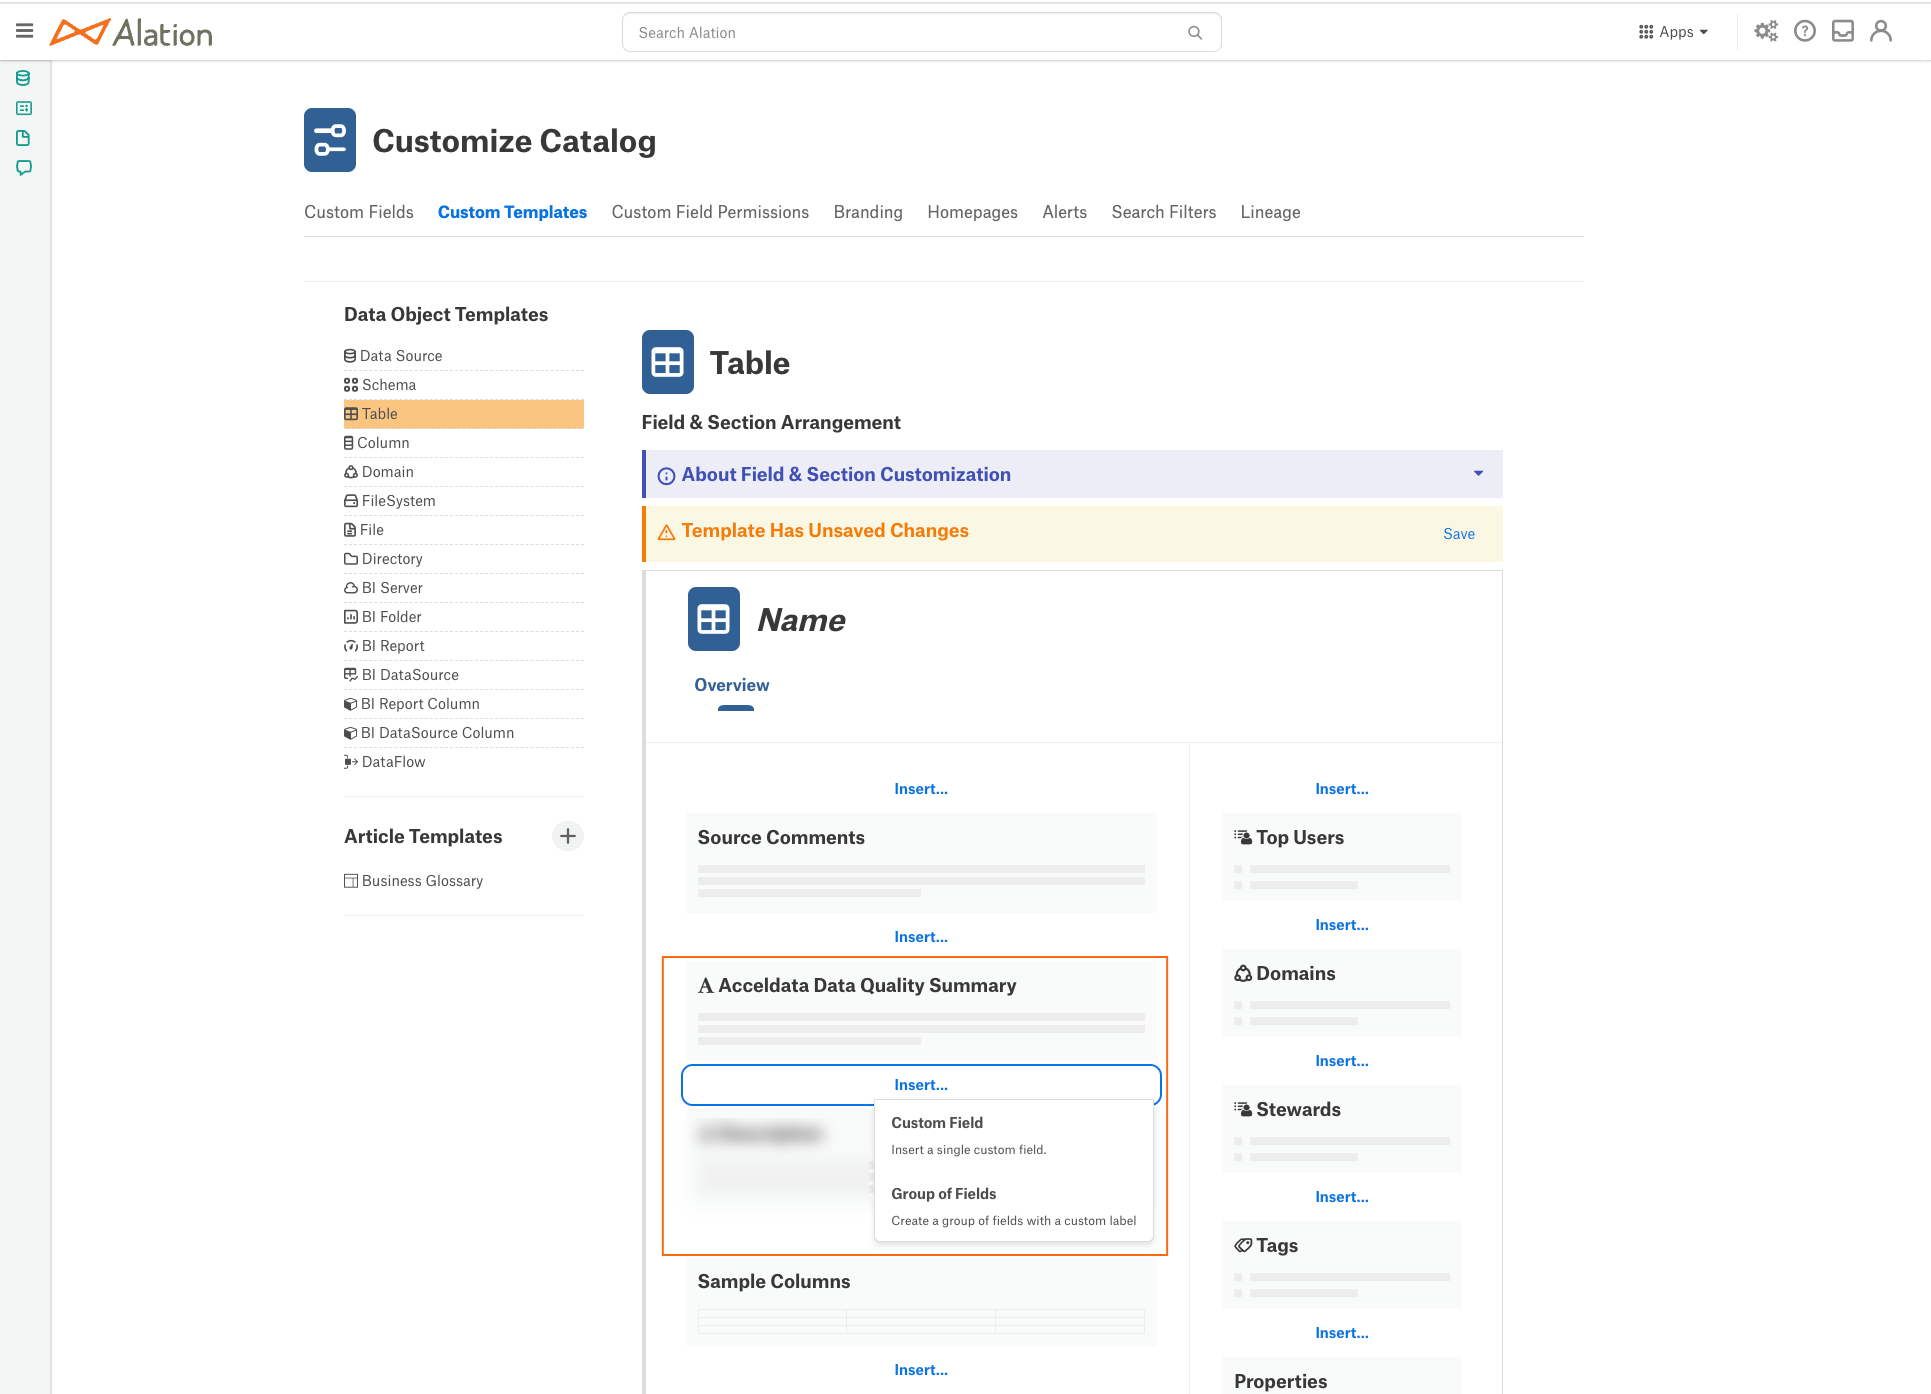This screenshot has width=1931, height=1394.
Task: Click Insert above Top Users
Action: click(x=1342, y=789)
